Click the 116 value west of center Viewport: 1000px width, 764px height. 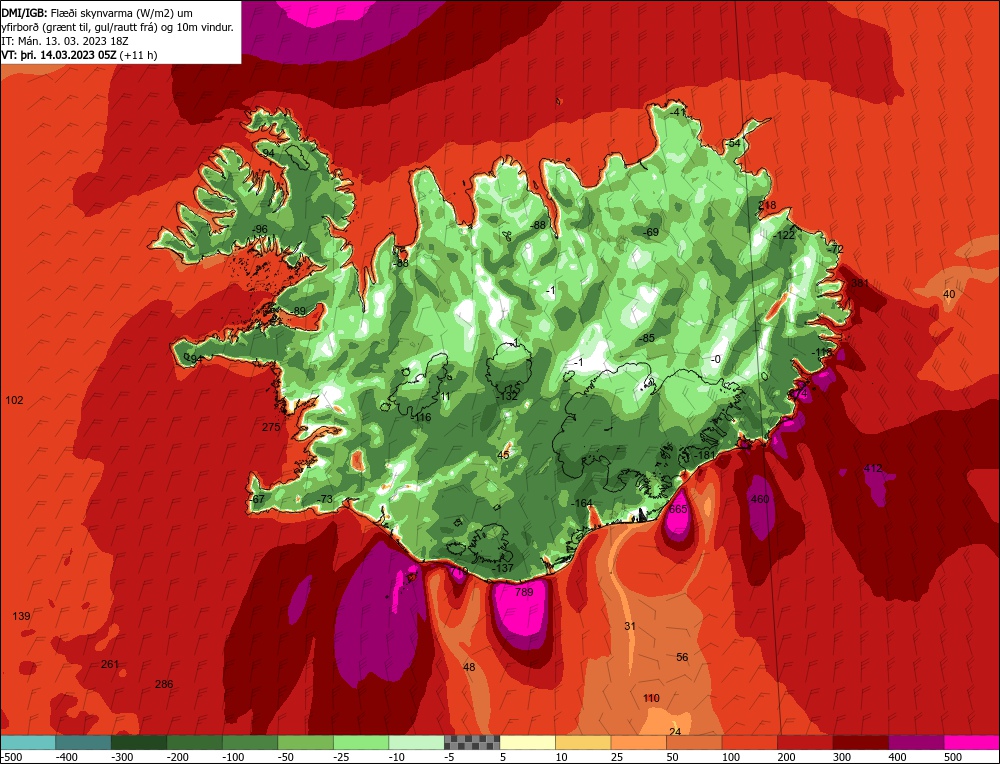click(422, 417)
